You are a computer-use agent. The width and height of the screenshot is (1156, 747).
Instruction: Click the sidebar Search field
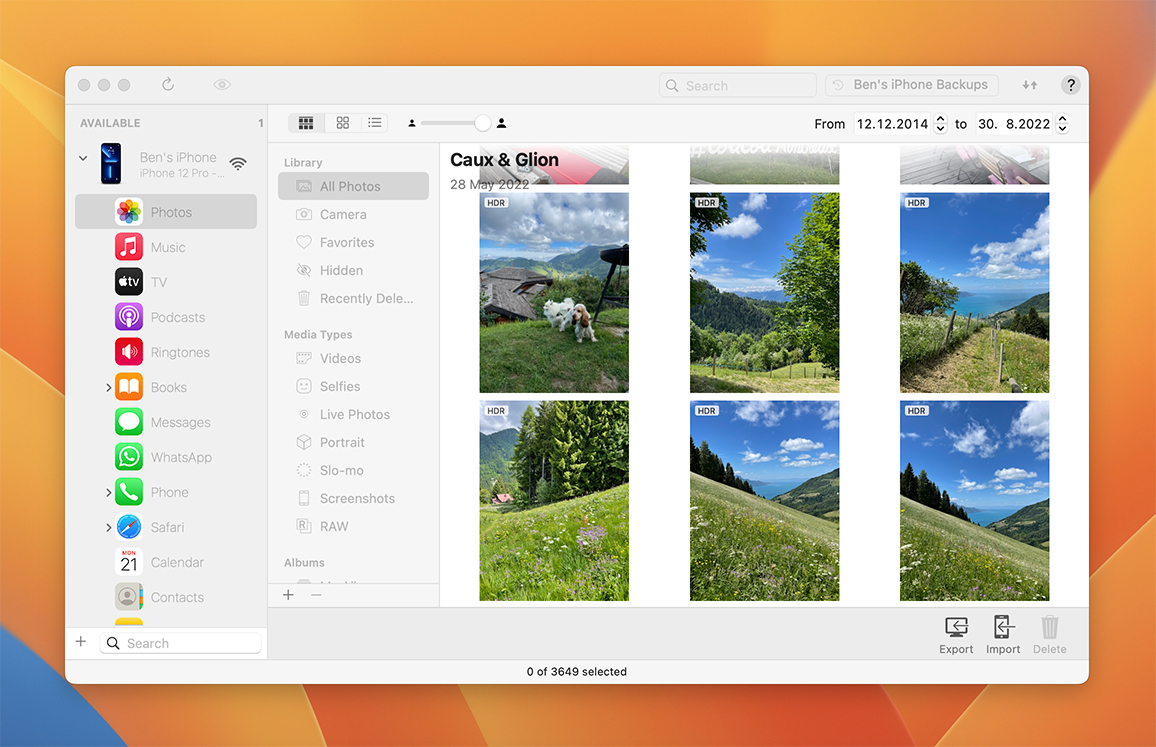181,643
